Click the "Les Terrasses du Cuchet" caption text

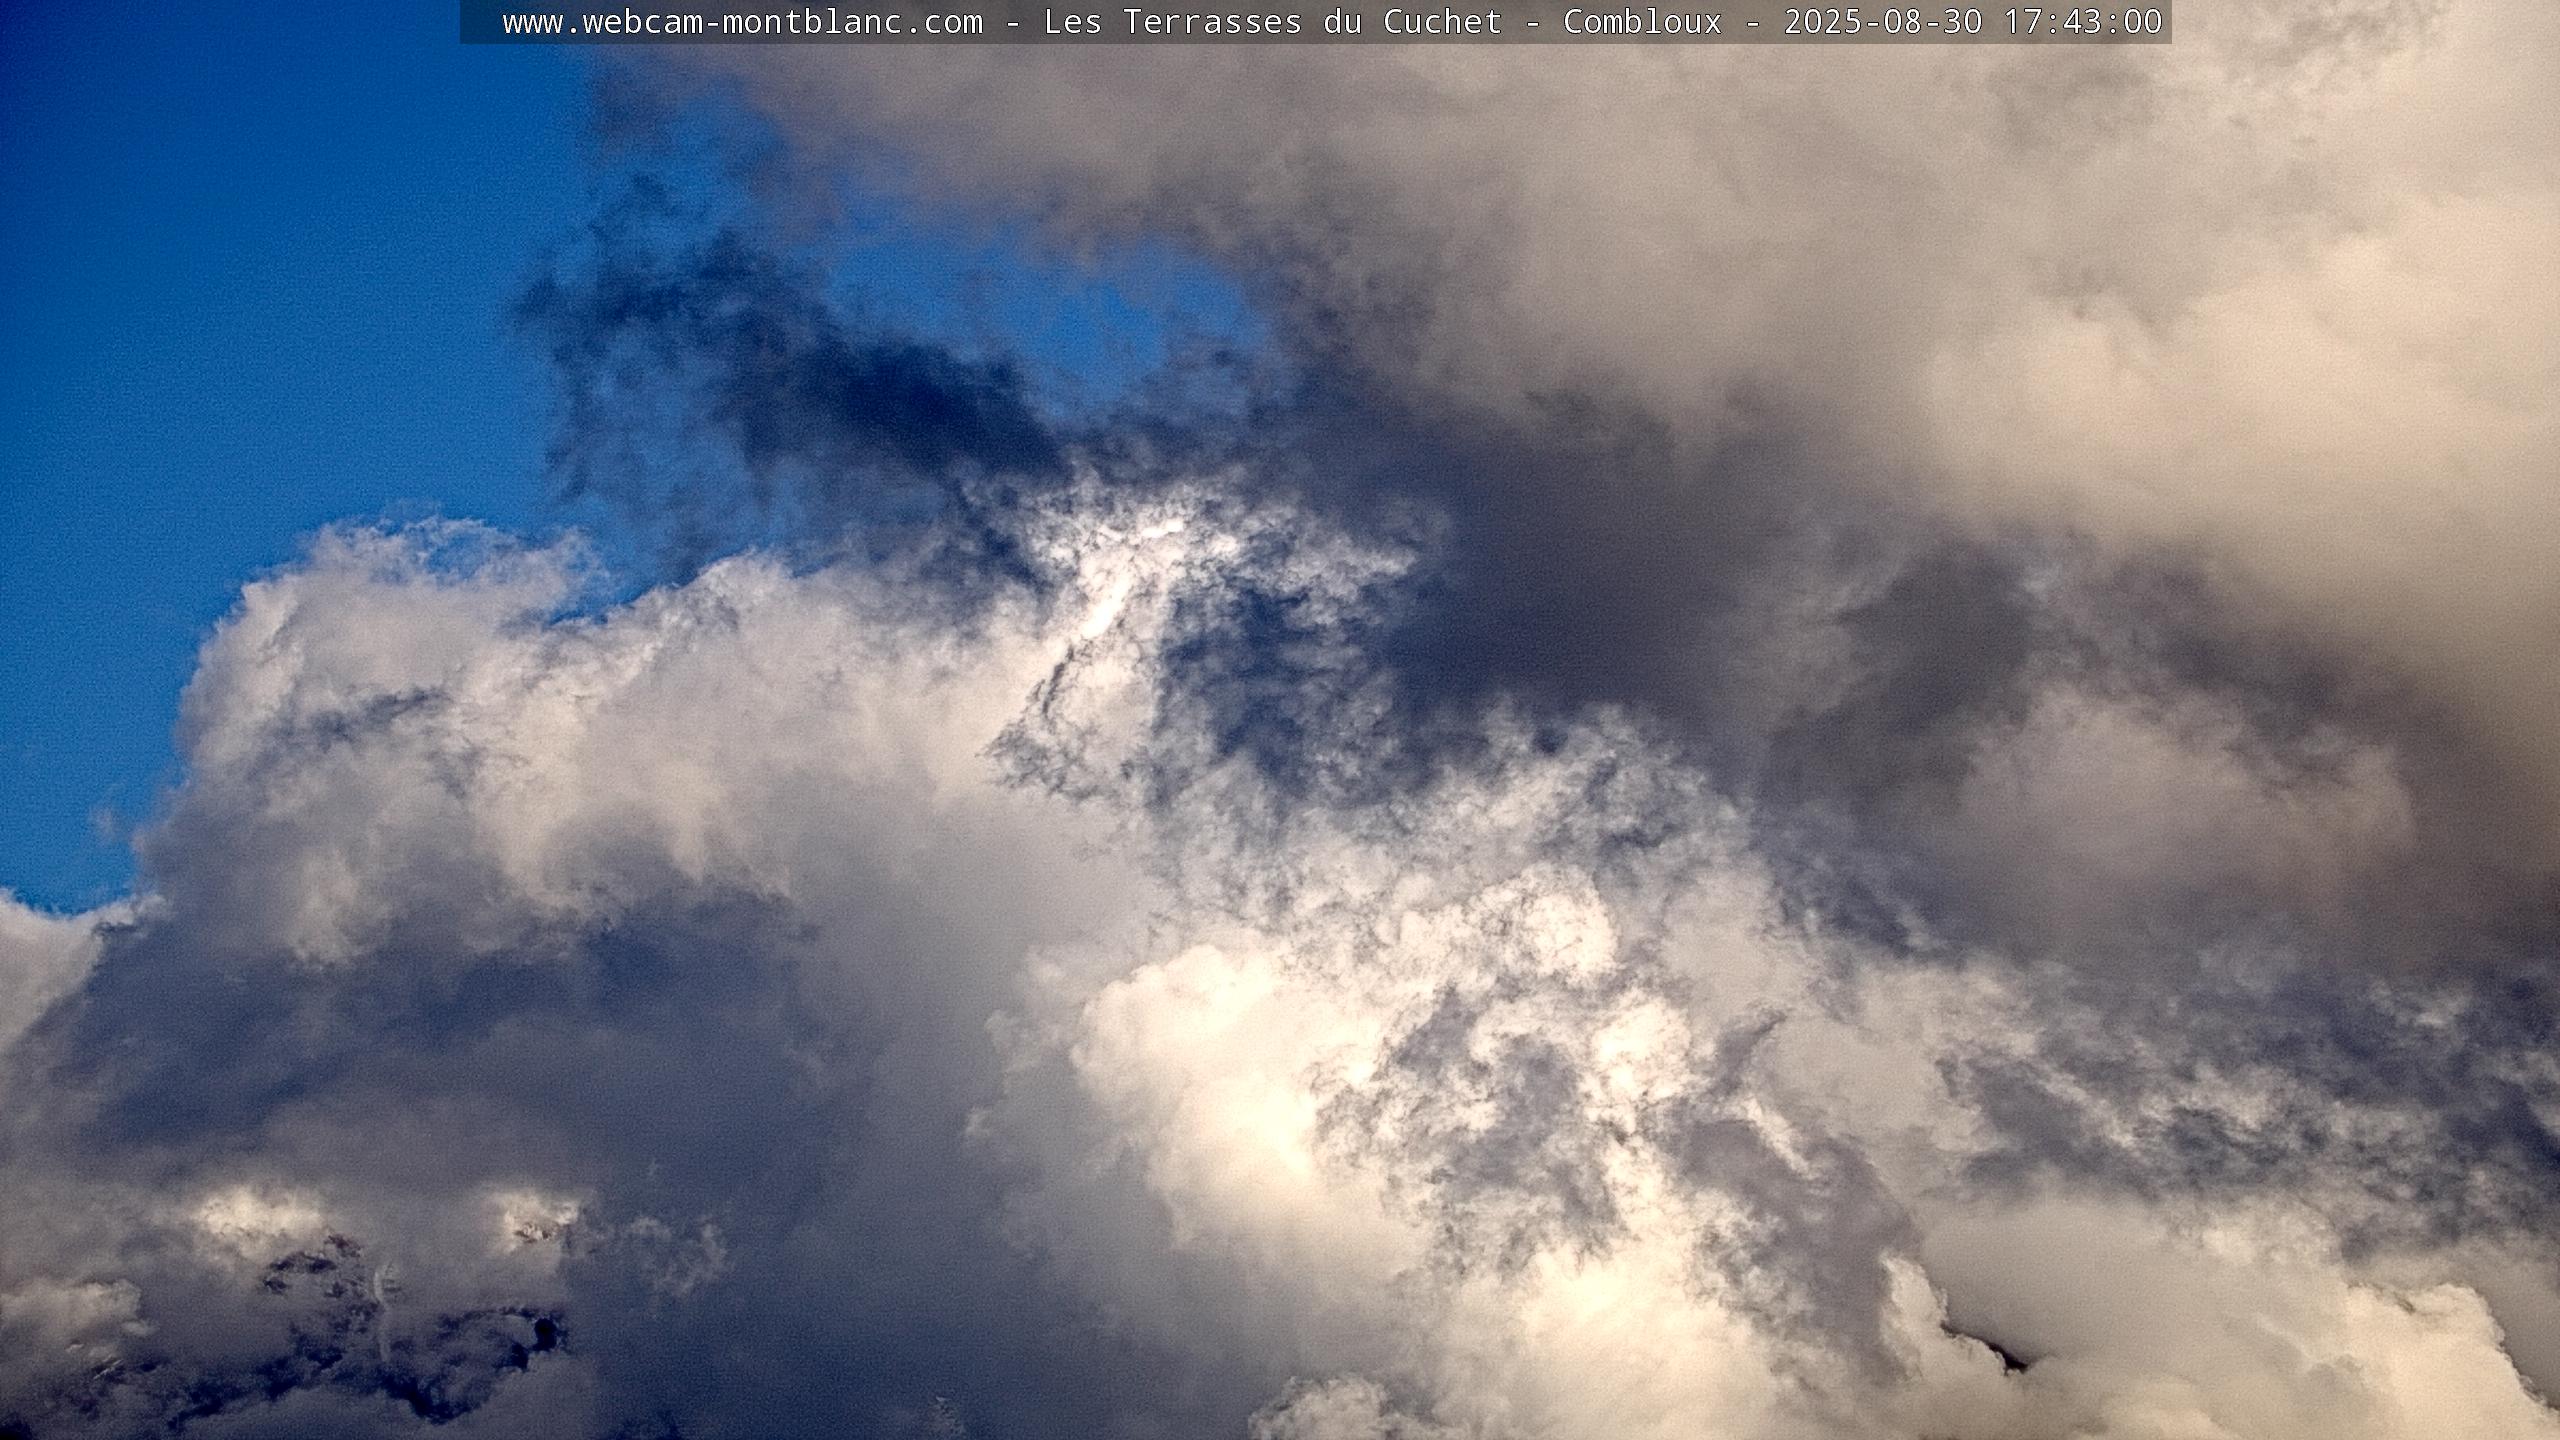[1273, 22]
